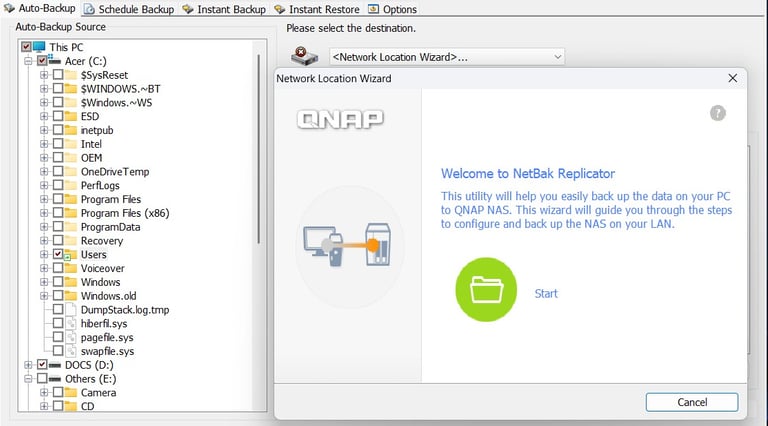Click the $SysReset folder icon

(71, 75)
